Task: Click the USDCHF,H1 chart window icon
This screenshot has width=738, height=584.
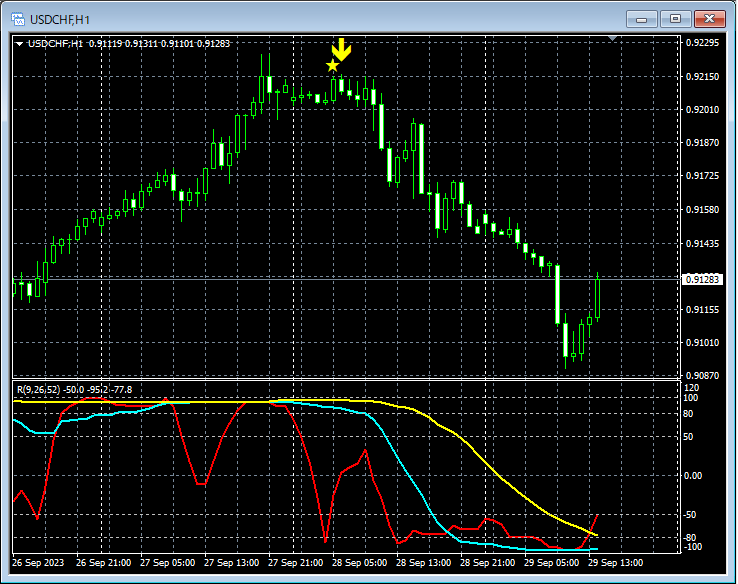Action: 18,19
